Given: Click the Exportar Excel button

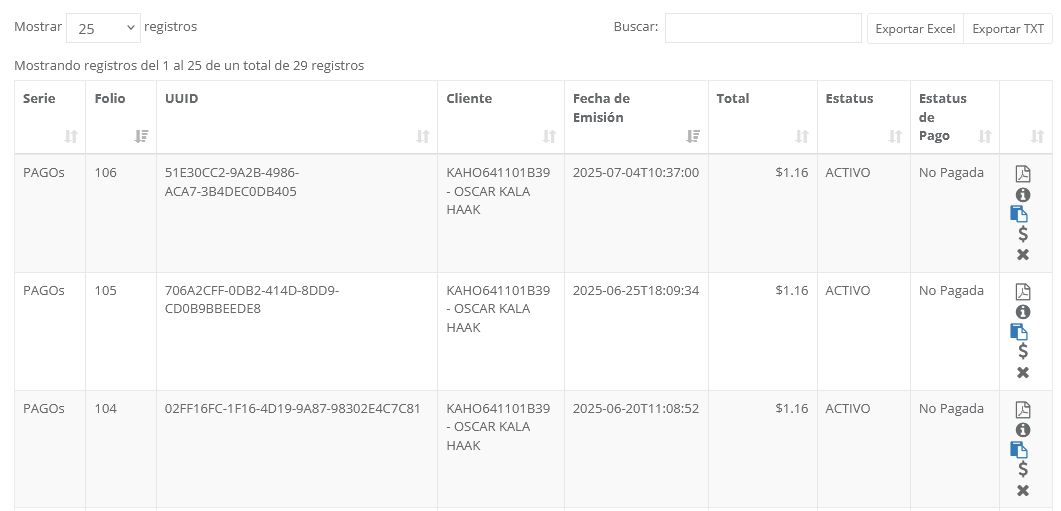Looking at the screenshot, I should coord(915,29).
